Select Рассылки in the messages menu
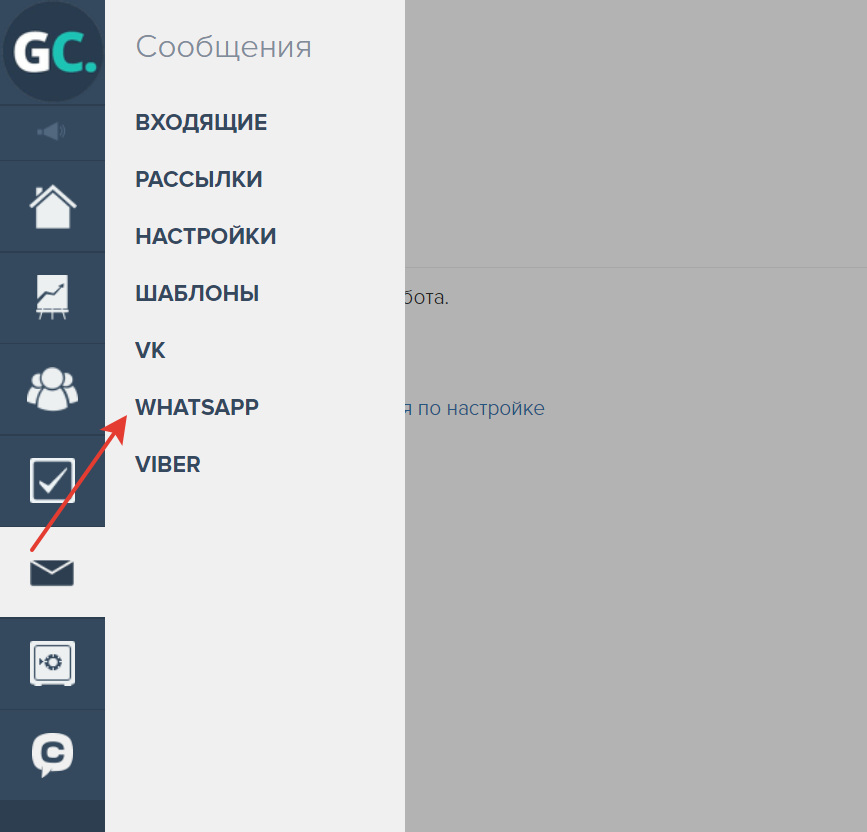Screen dimensions: 867x832 [199, 179]
